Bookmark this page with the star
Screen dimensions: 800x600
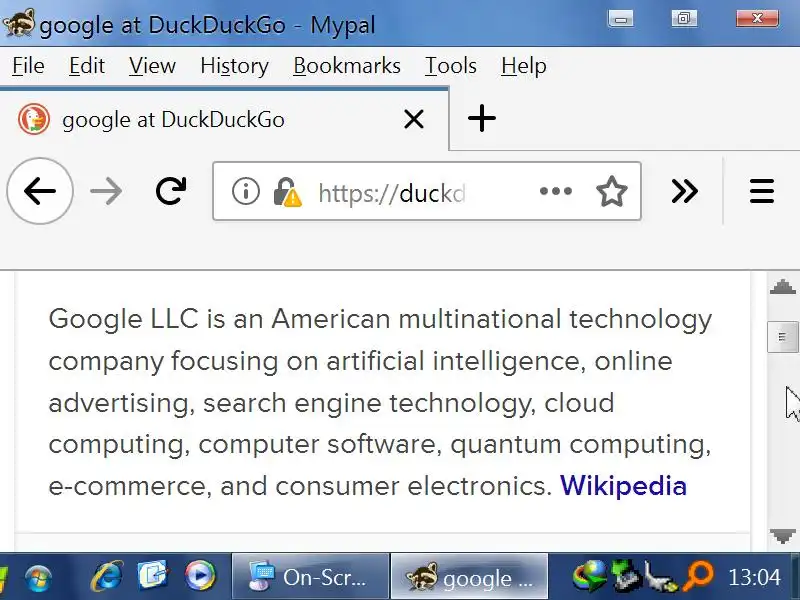[x=611, y=191]
